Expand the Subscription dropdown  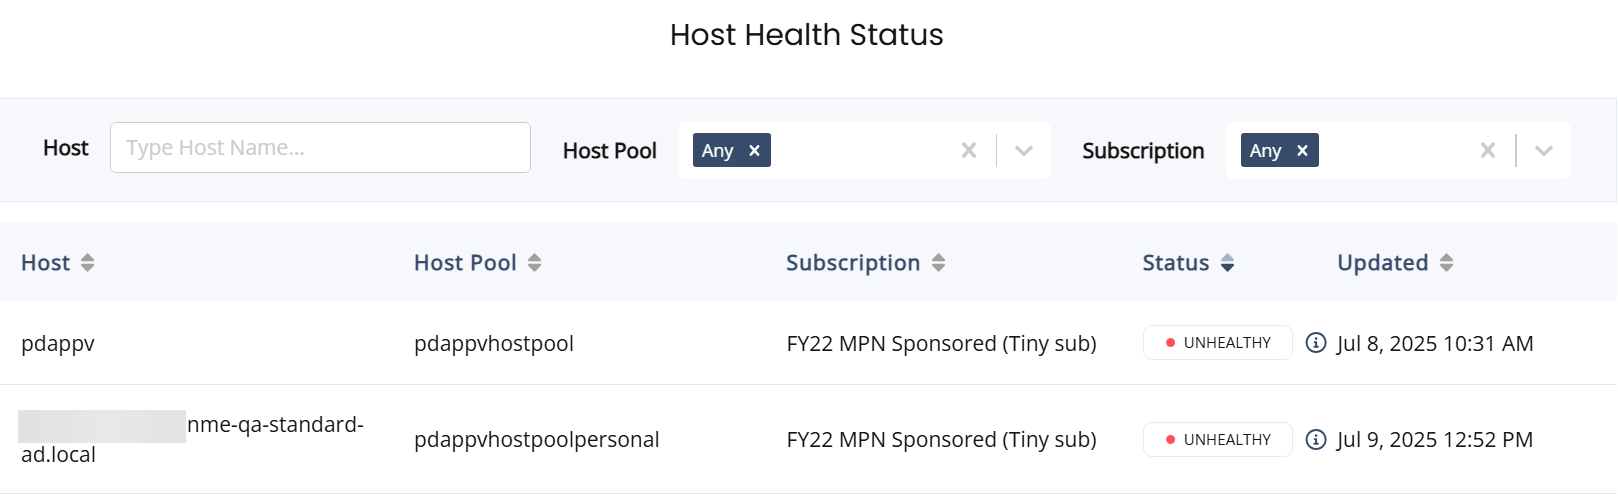[1544, 151]
